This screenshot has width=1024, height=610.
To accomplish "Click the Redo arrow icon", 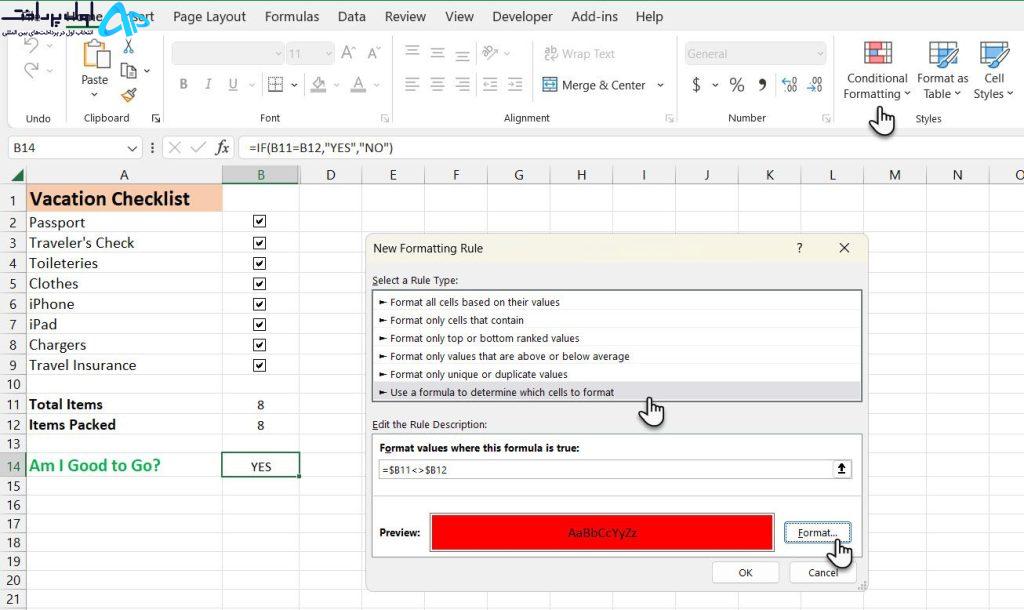I will point(31,70).
